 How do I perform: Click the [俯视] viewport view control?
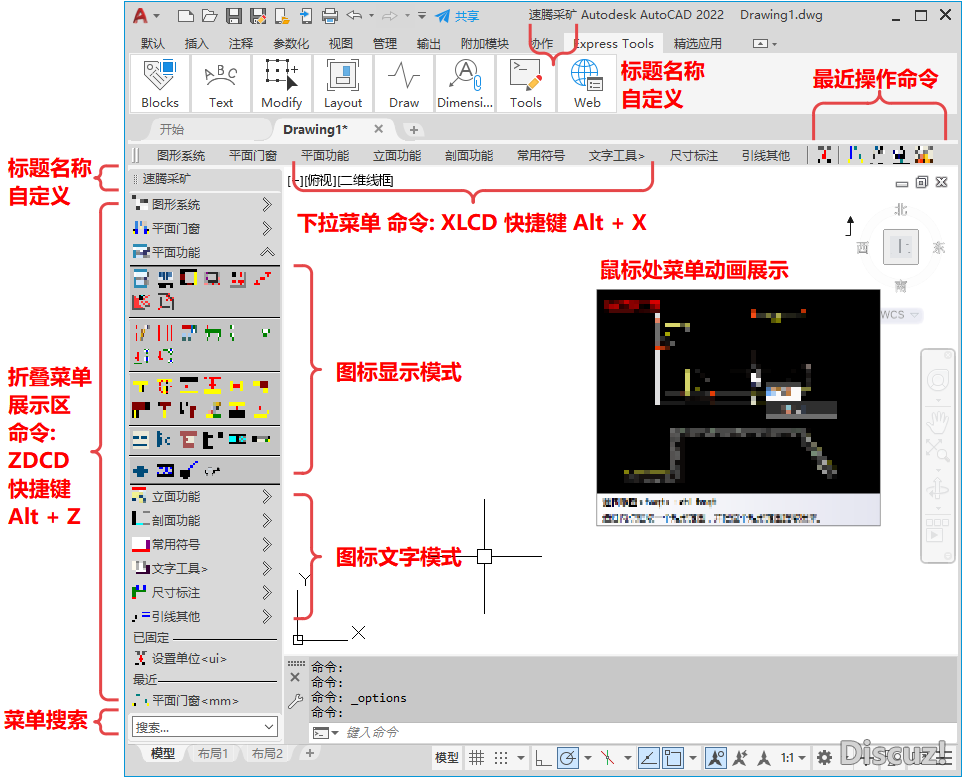pos(321,181)
